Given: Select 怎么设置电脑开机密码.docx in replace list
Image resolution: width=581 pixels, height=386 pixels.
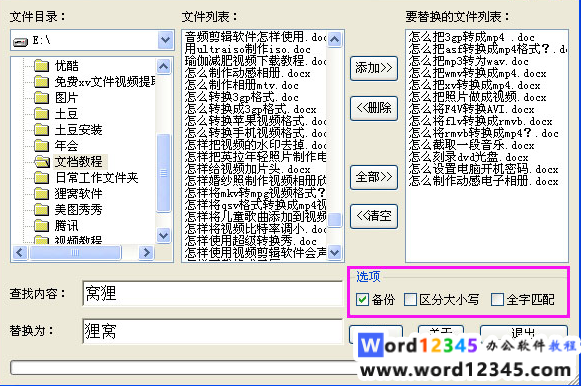Looking at the screenshot, I should (484, 169).
